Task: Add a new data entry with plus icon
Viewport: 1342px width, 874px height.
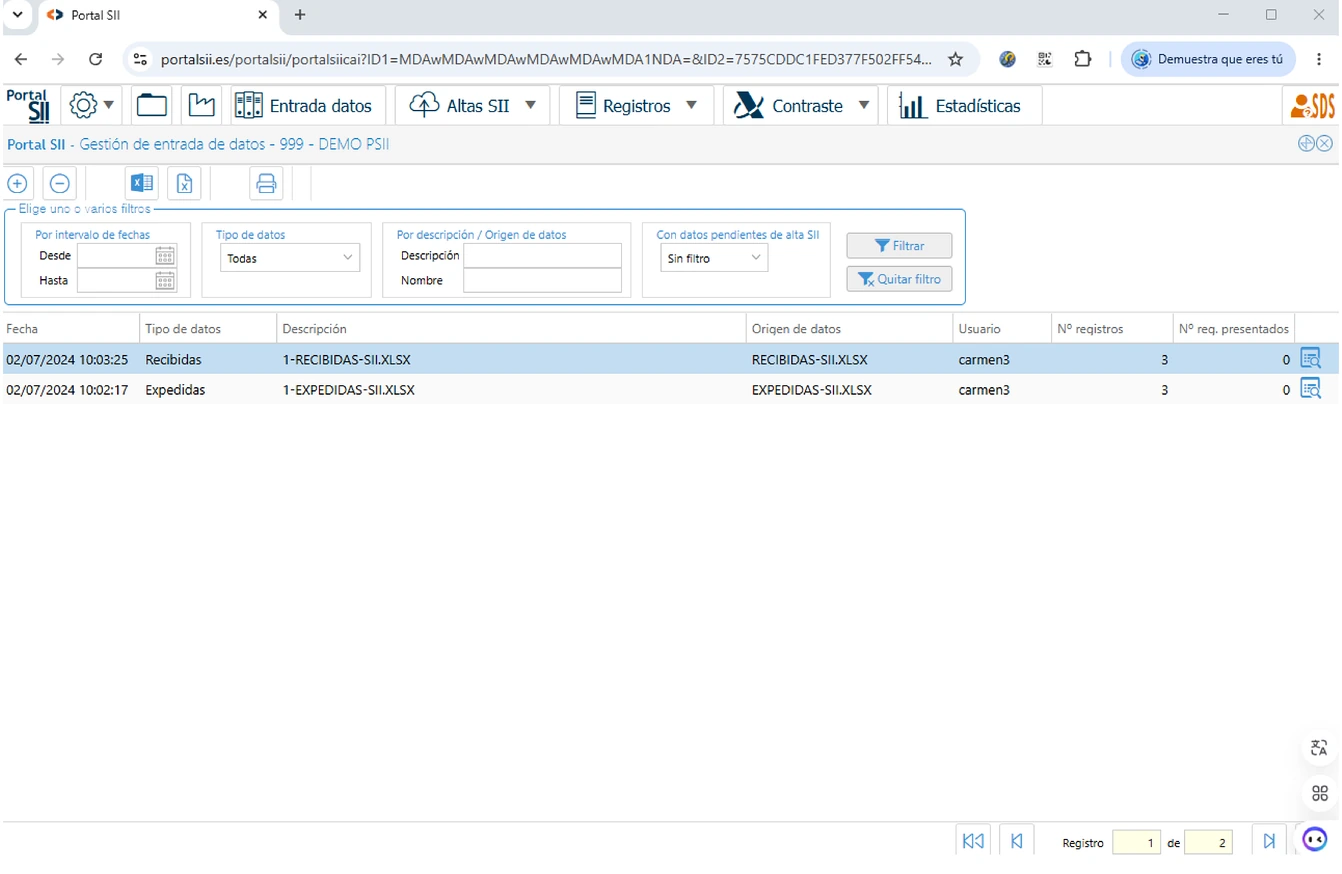Action: click(x=17, y=183)
